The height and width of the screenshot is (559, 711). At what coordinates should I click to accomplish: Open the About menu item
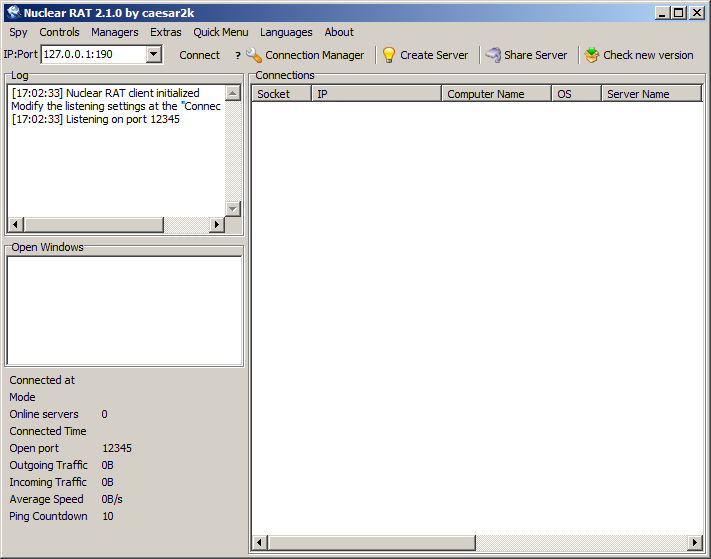click(339, 32)
